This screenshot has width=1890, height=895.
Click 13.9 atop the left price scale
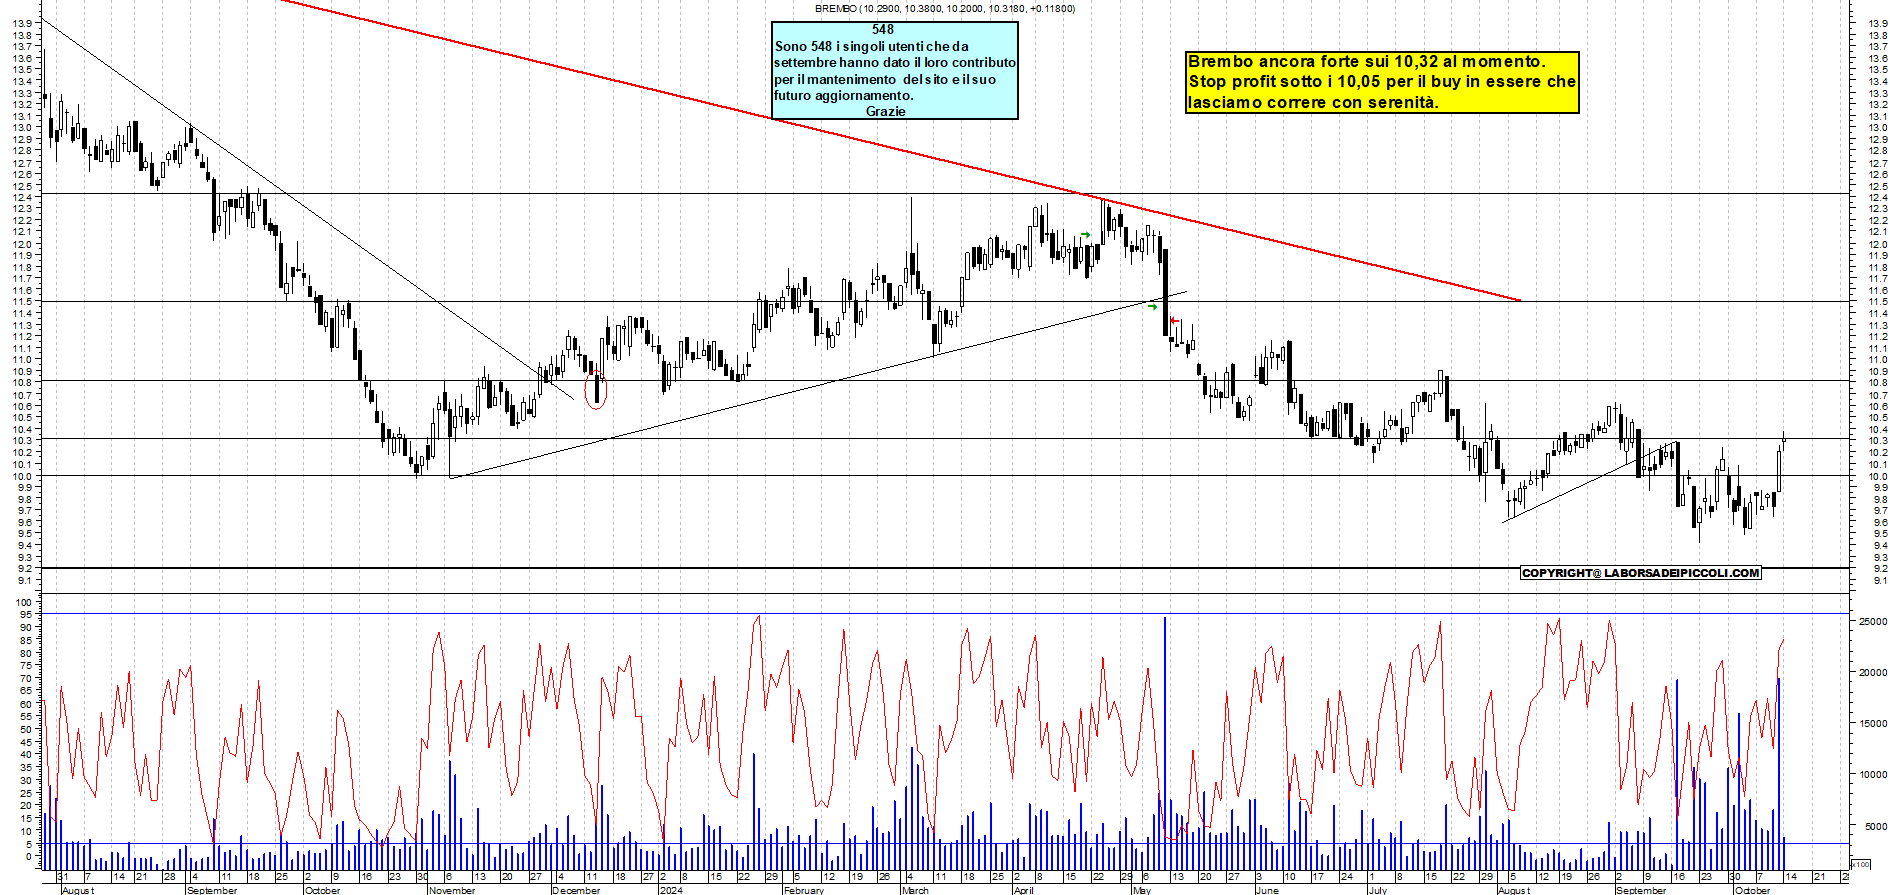coord(23,22)
